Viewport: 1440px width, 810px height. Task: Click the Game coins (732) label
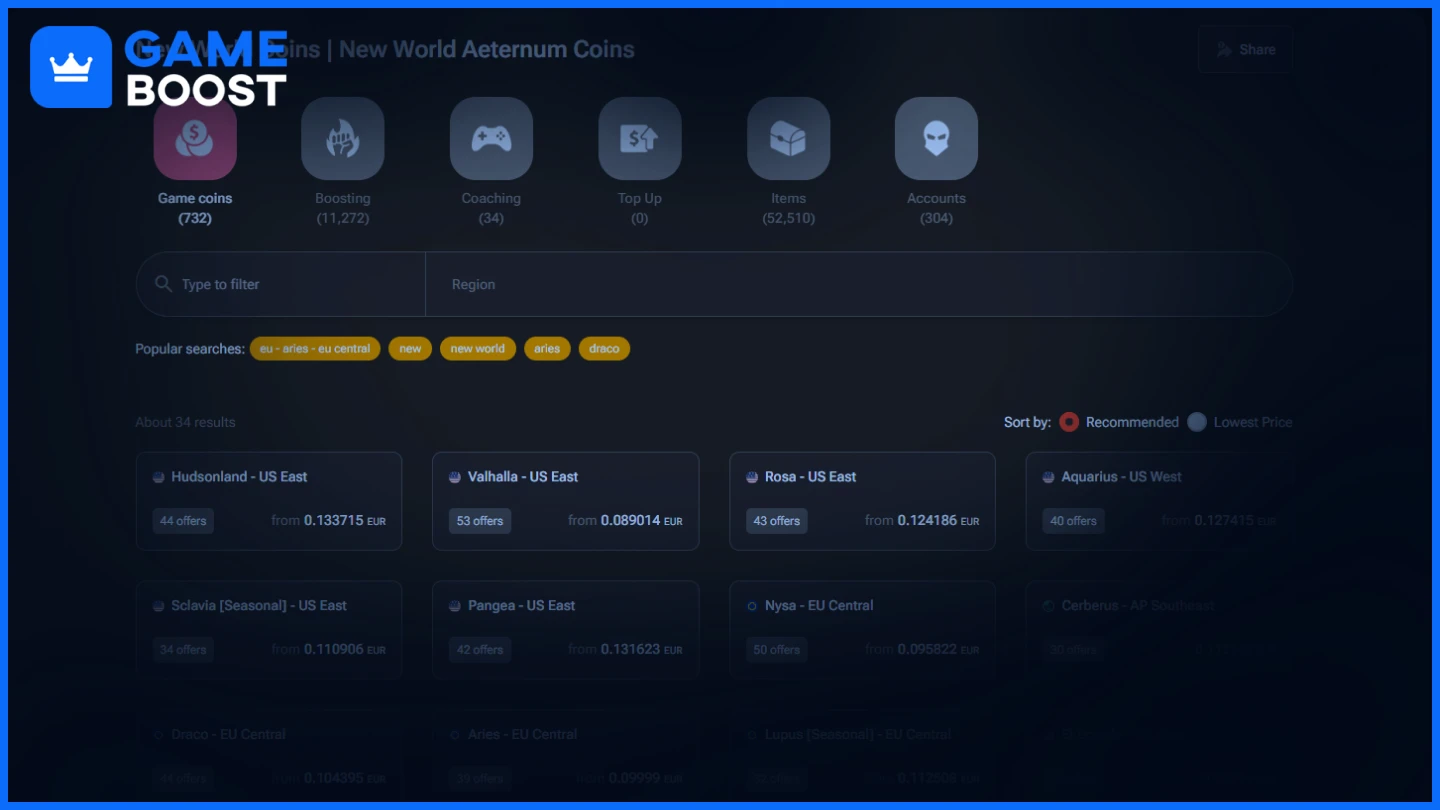195,208
